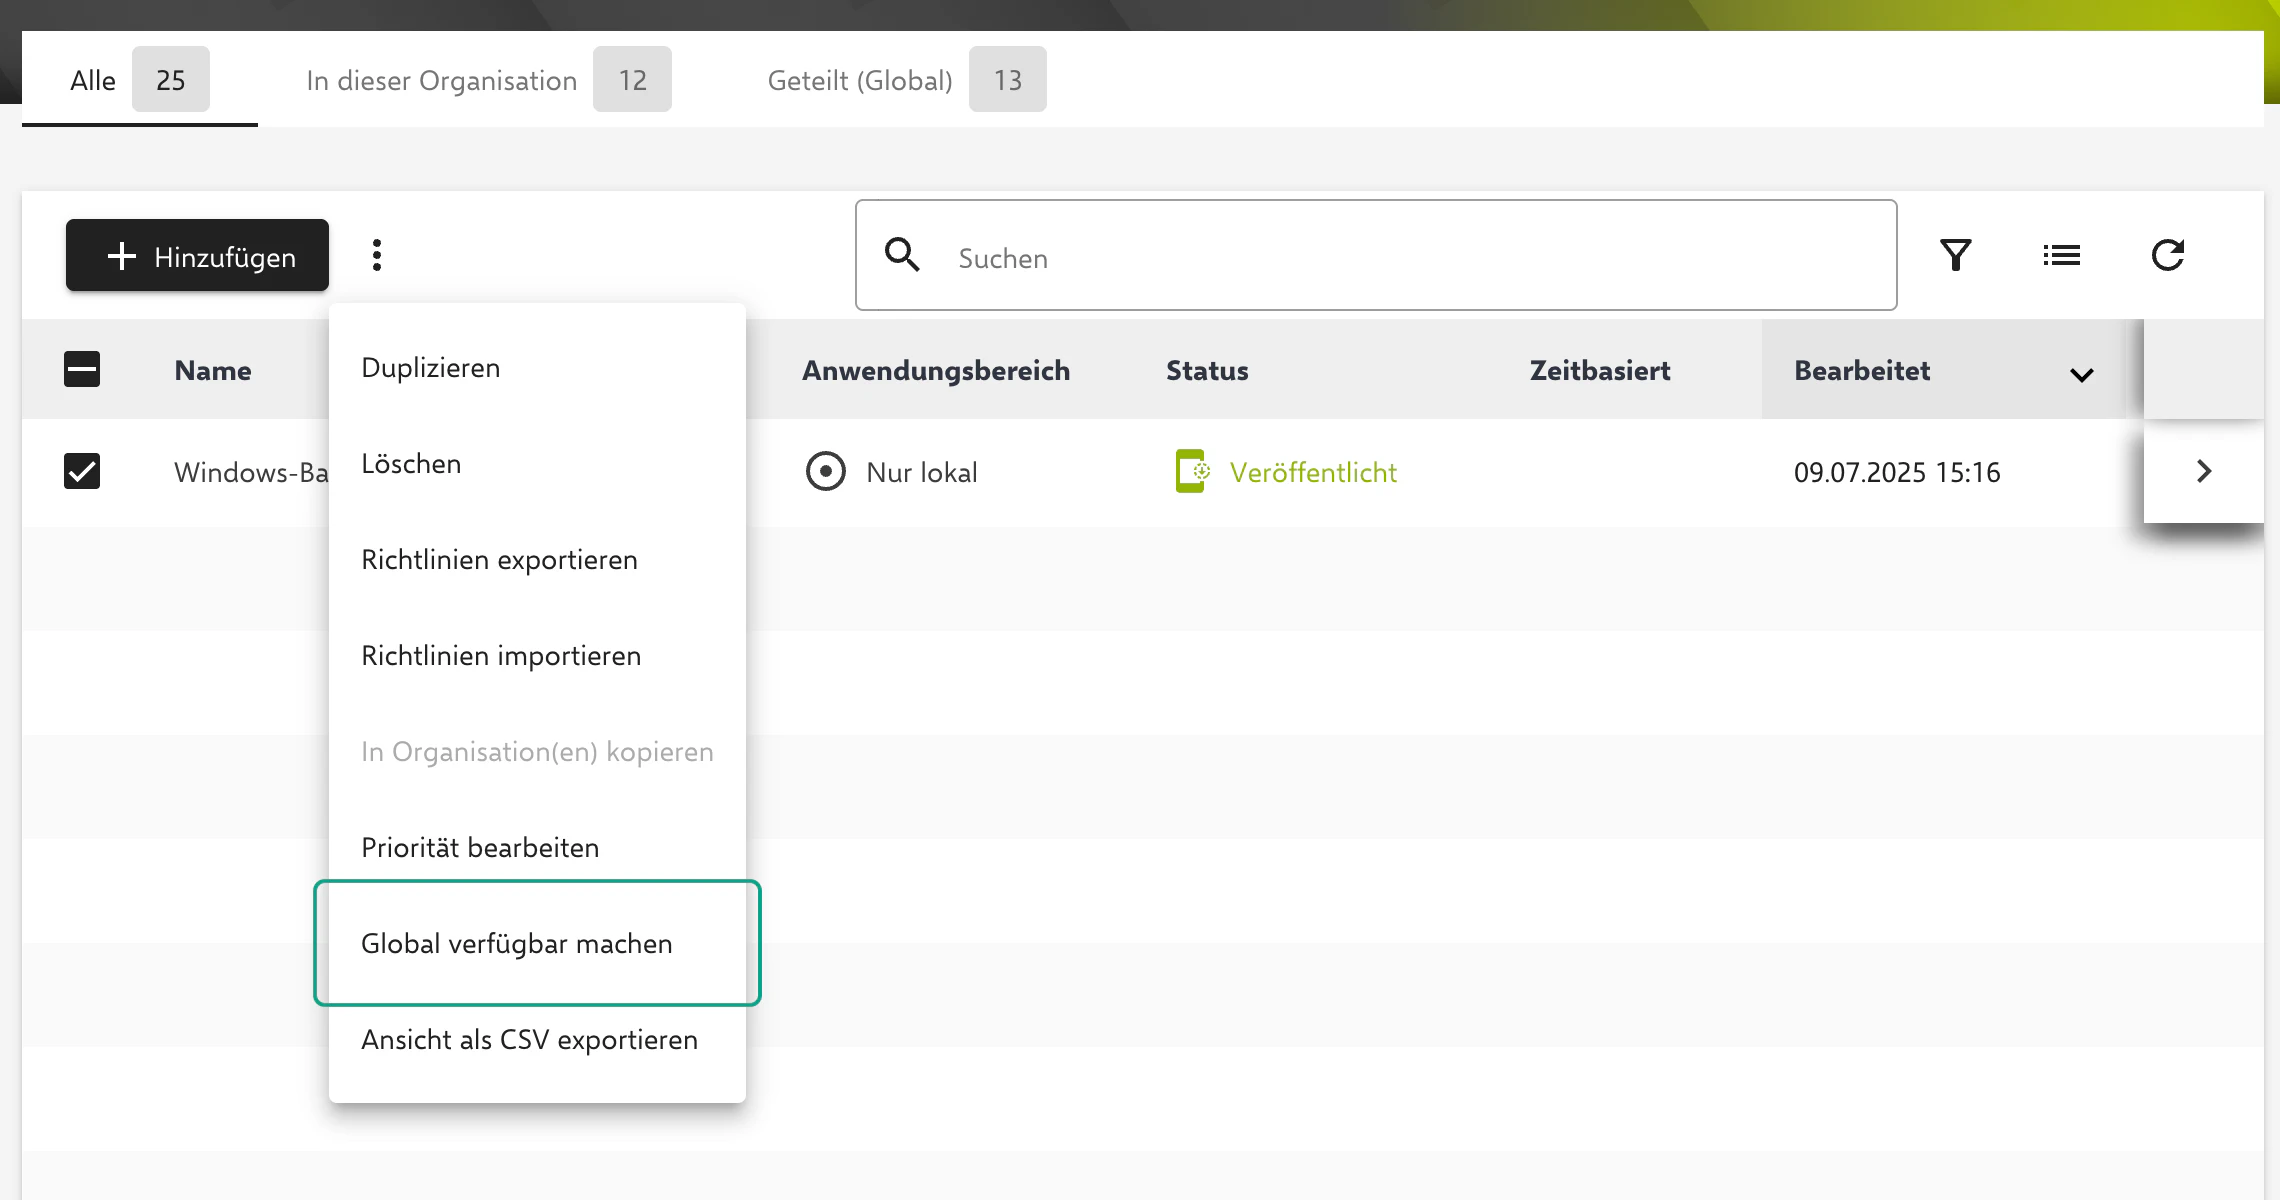The width and height of the screenshot is (2280, 1200).
Task: Switch to the Alle tab
Action: click(140, 80)
